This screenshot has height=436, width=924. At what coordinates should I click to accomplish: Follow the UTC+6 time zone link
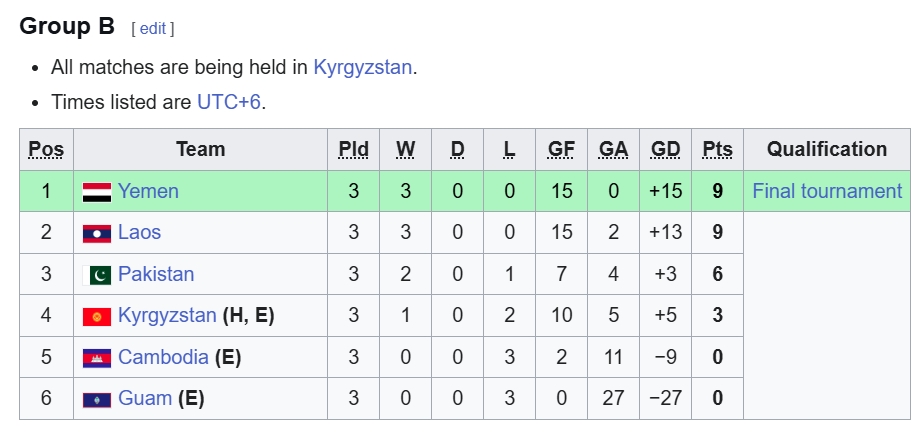click(230, 102)
